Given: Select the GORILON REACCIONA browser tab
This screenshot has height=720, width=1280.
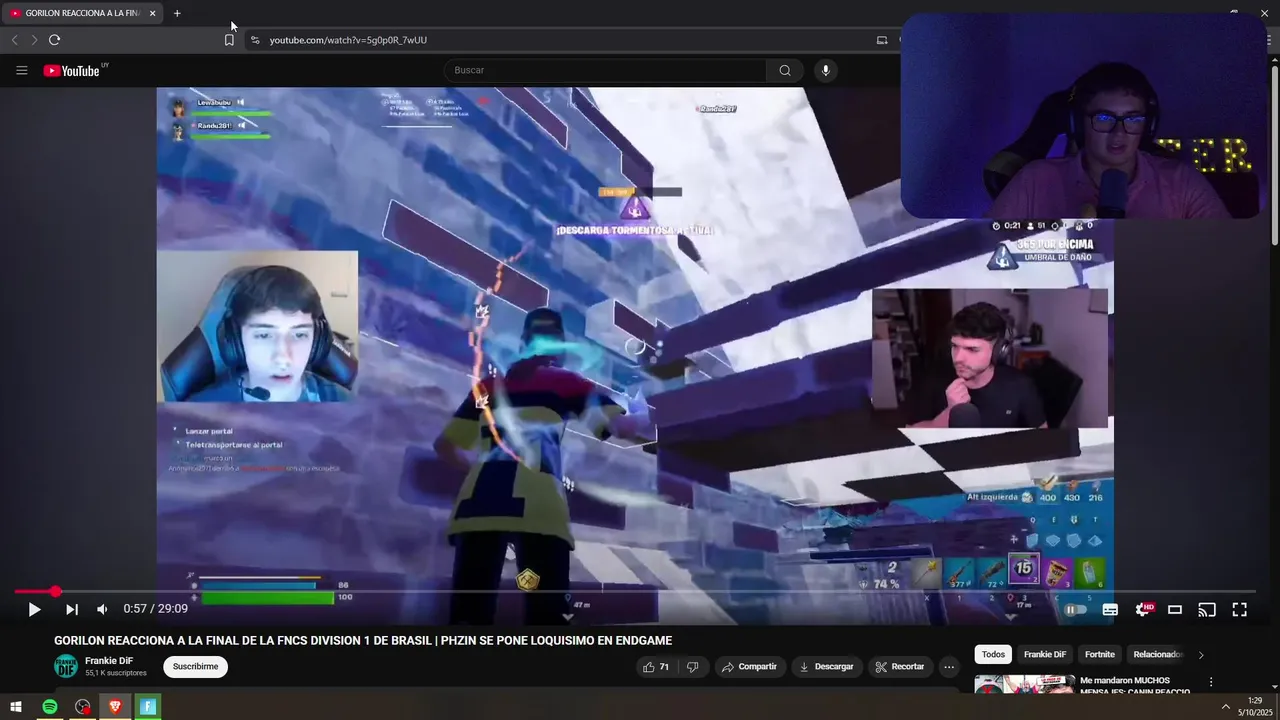Looking at the screenshot, I should (x=82, y=13).
